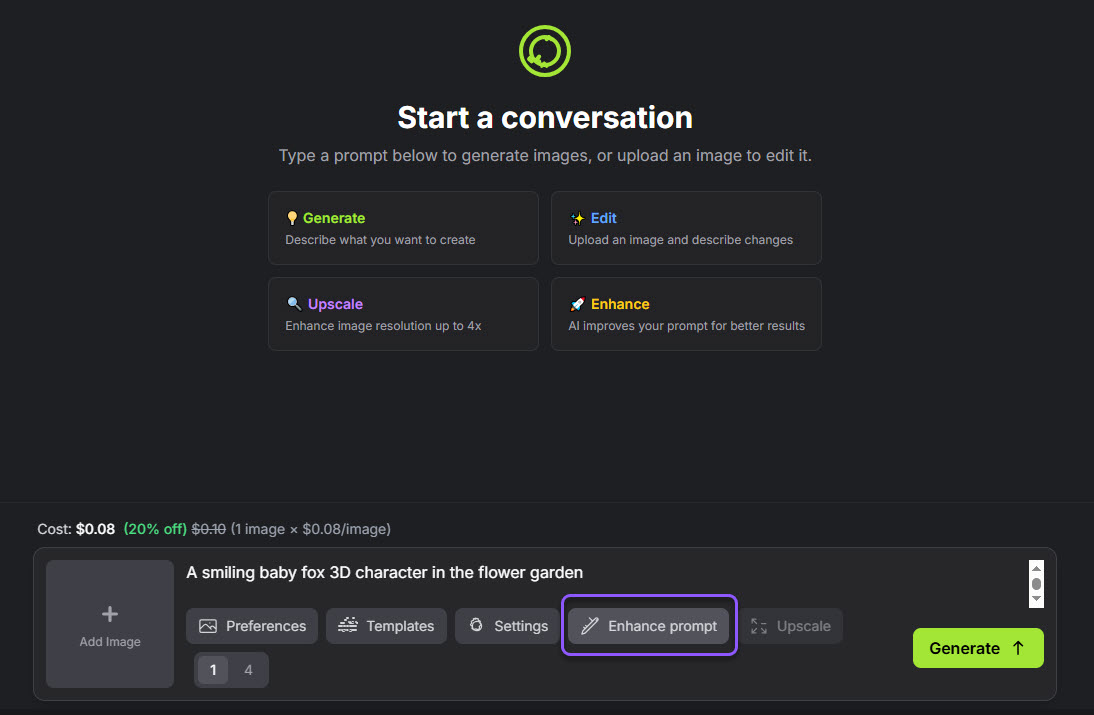Viewport: 1094px width, 715px height.
Task: Click the magnifier icon on Upscale card
Action: [x=293, y=304]
